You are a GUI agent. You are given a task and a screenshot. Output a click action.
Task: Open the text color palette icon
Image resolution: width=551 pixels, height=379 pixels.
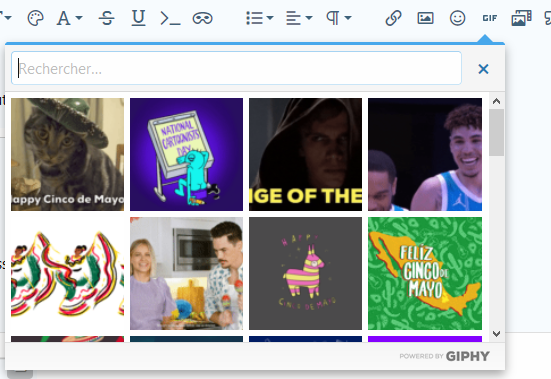[35, 18]
